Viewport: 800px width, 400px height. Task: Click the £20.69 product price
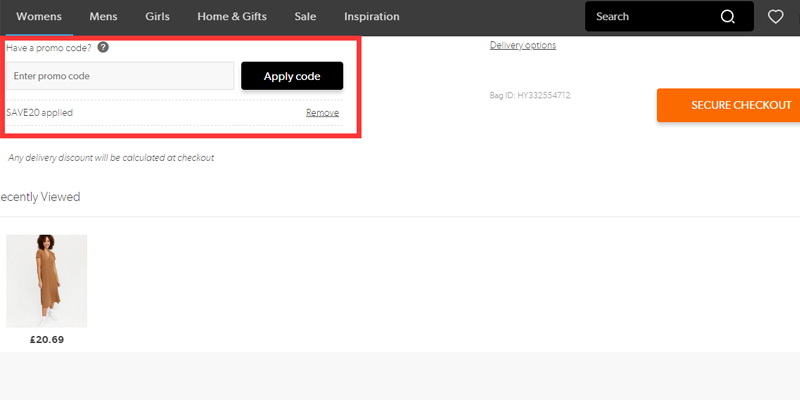pyautogui.click(x=47, y=340)
